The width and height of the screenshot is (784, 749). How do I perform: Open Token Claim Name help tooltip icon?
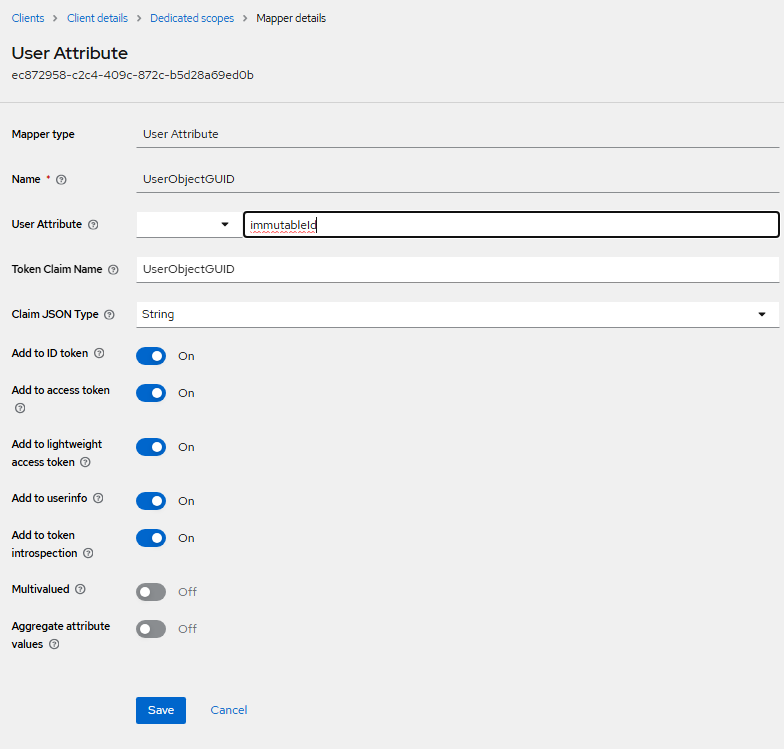113,270
